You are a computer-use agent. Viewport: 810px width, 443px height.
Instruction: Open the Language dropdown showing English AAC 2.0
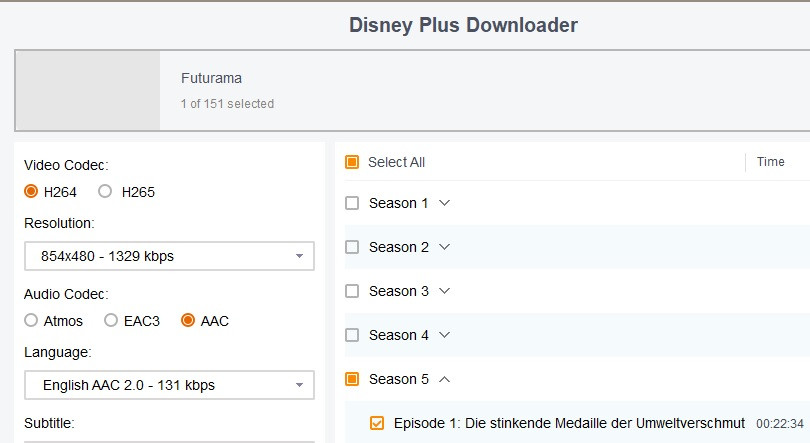169,385
